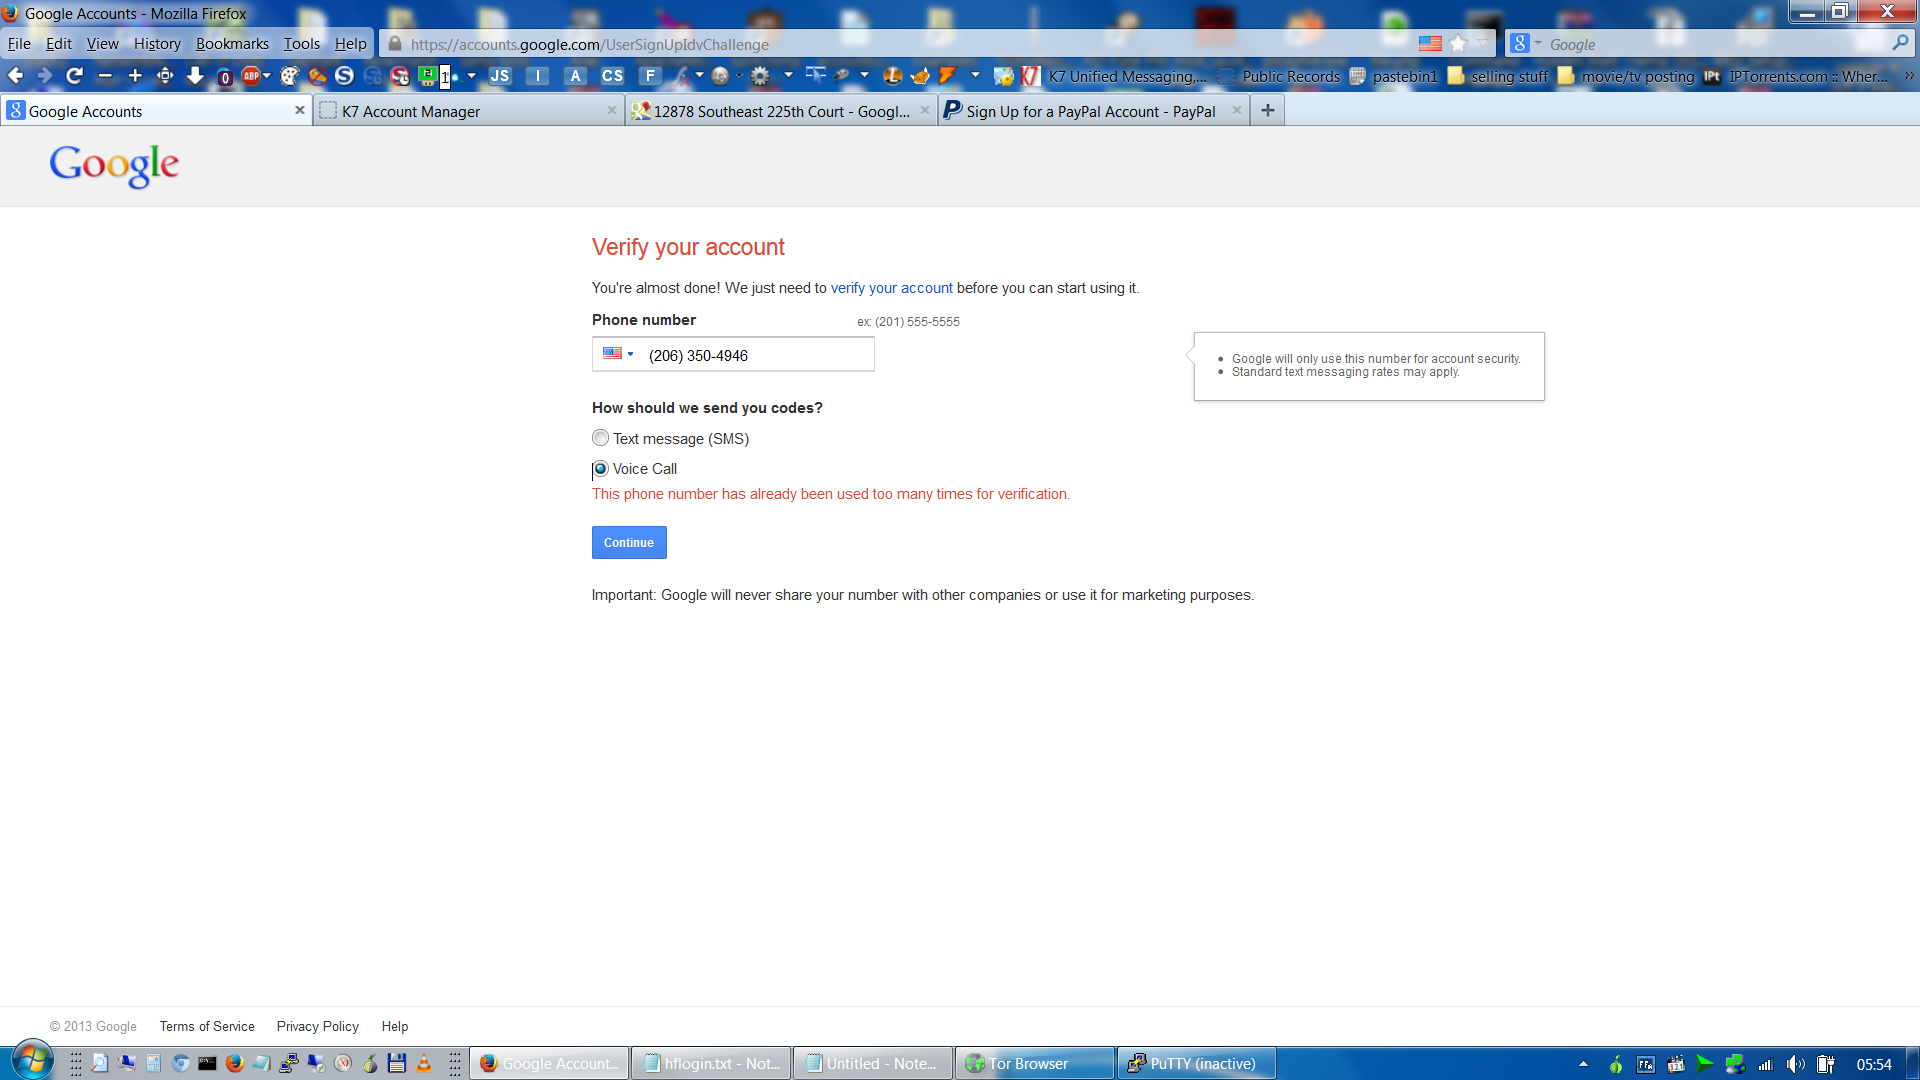Viewport: 1920px width, 1080px height.
Task: Open the country flag dropdown for phone
Action: [x=618, y=354]
